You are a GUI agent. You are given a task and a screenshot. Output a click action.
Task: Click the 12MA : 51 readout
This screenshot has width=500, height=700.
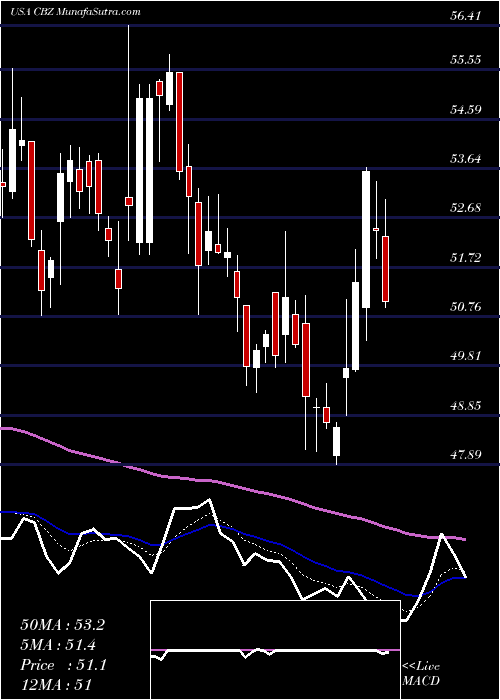tap(56, 685)
